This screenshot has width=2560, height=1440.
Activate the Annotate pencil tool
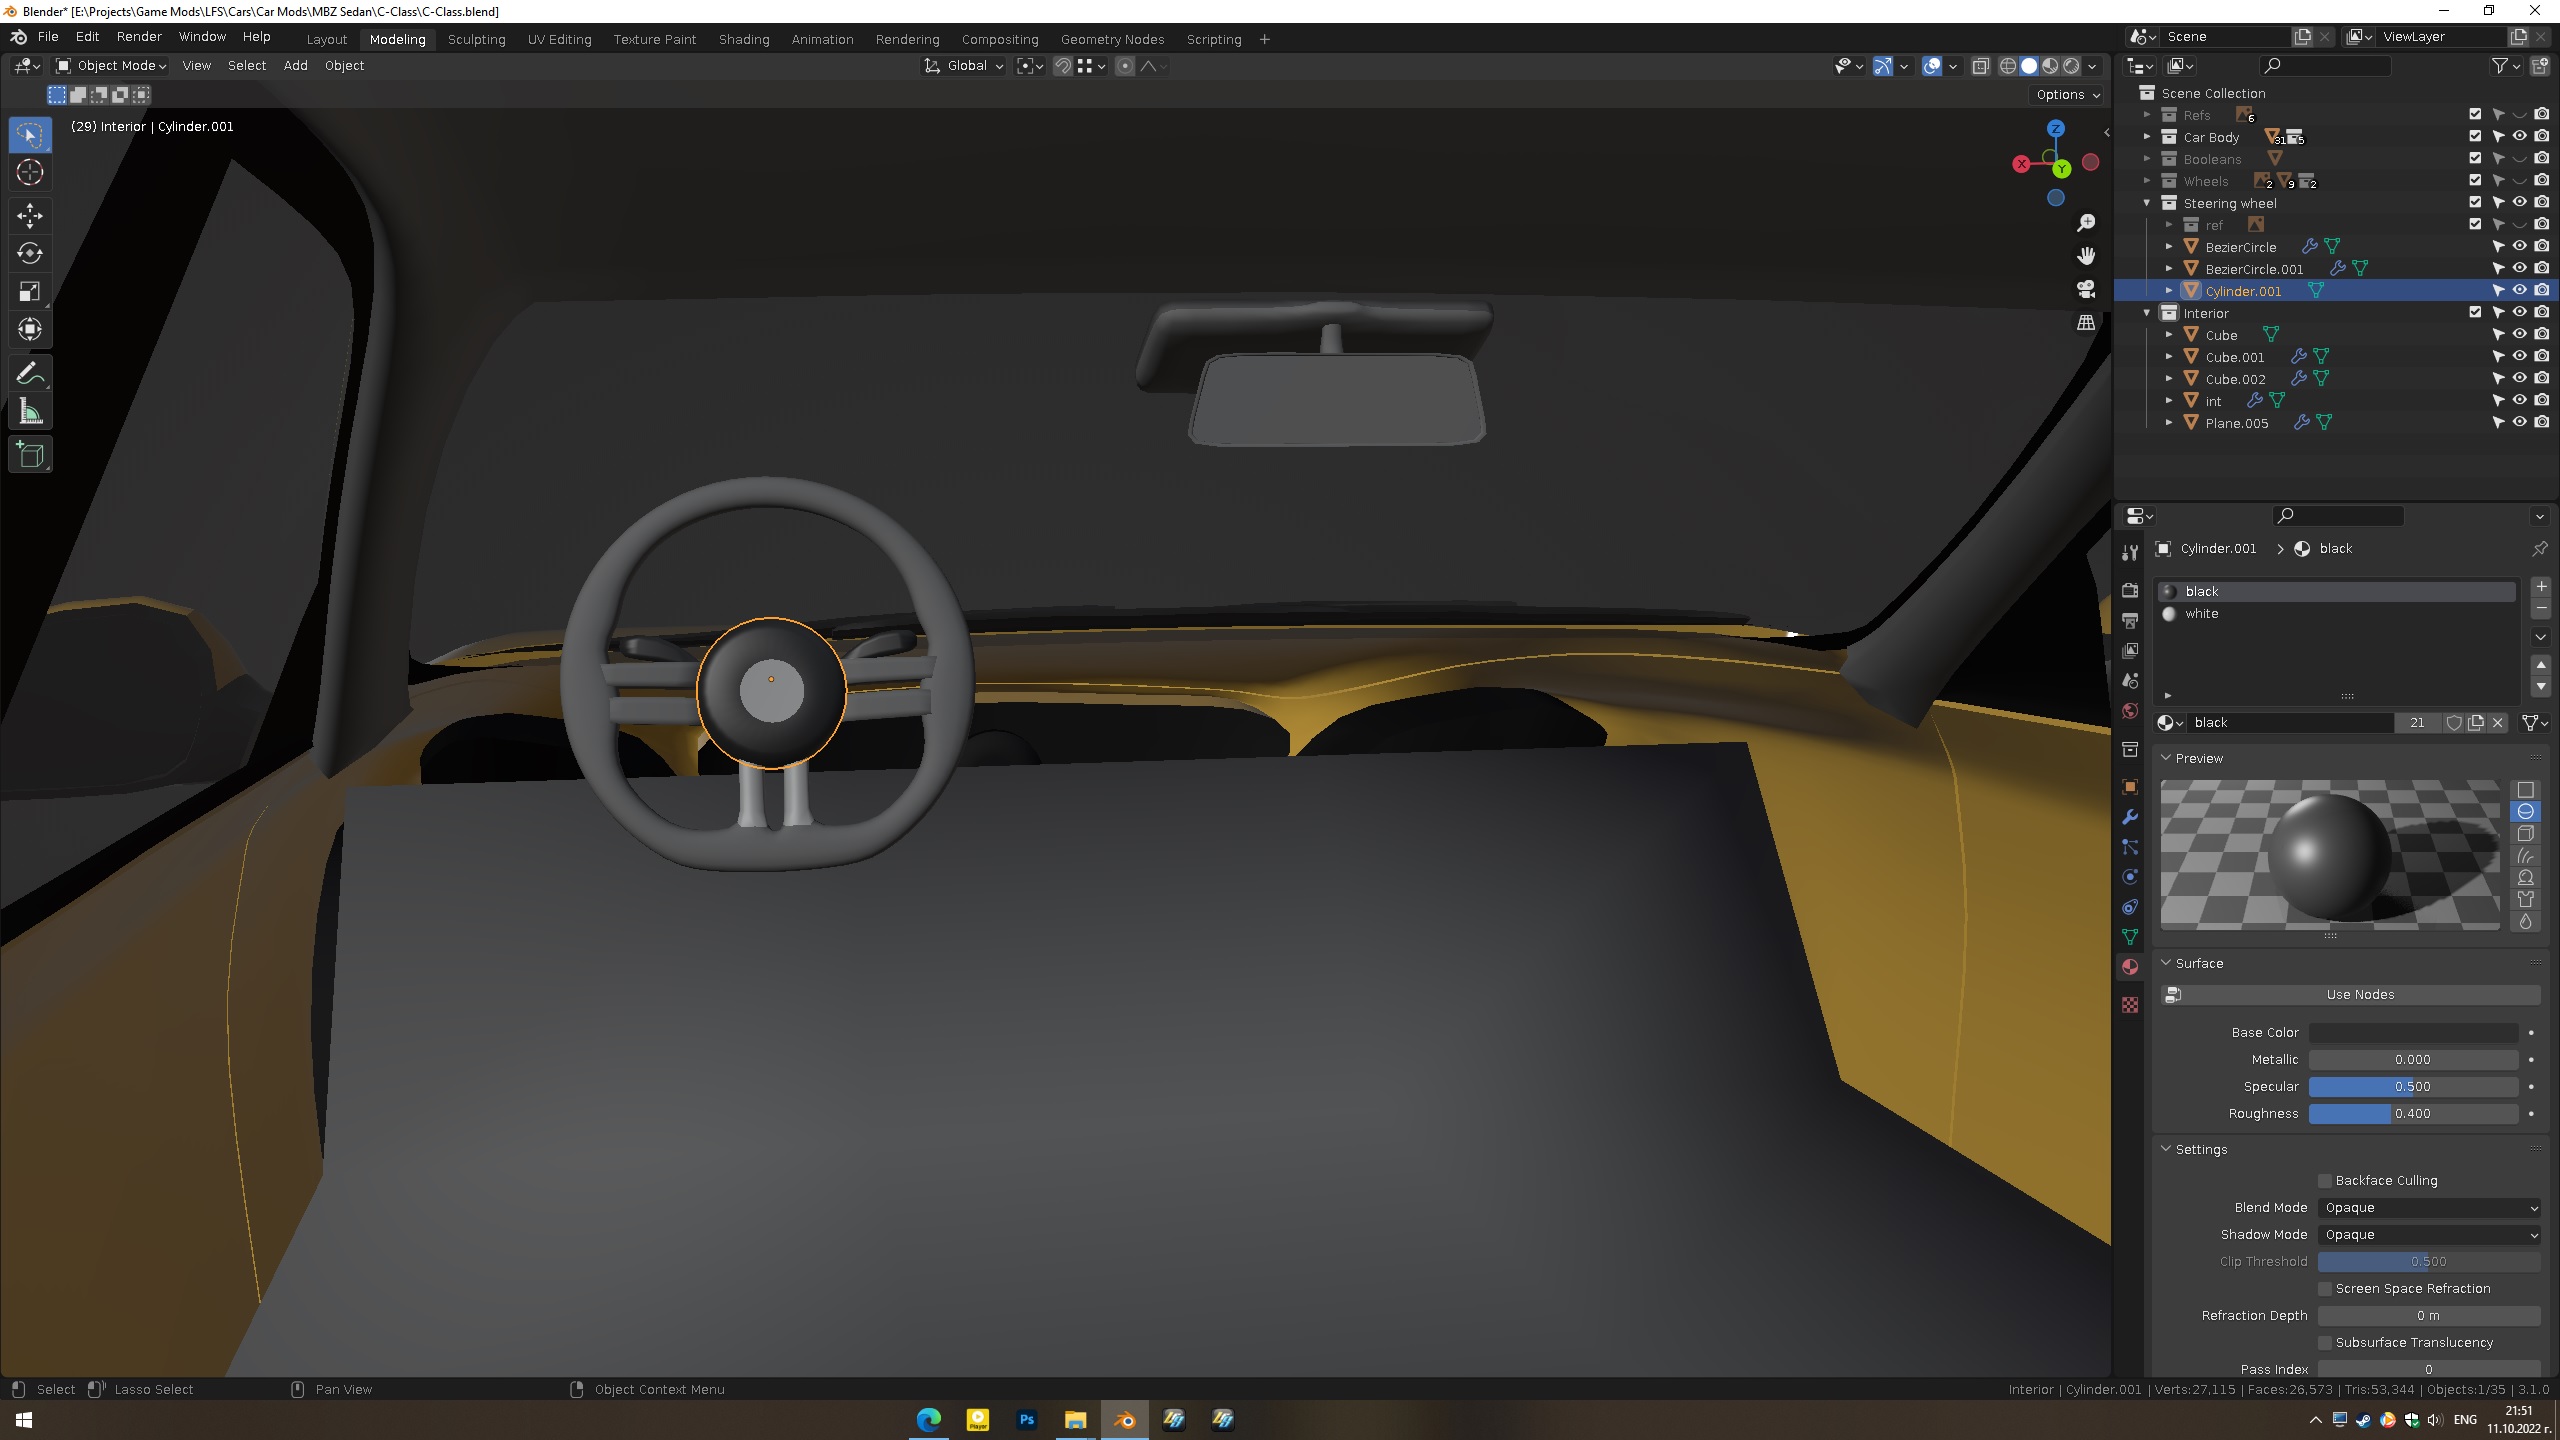[x=30, y=374]
